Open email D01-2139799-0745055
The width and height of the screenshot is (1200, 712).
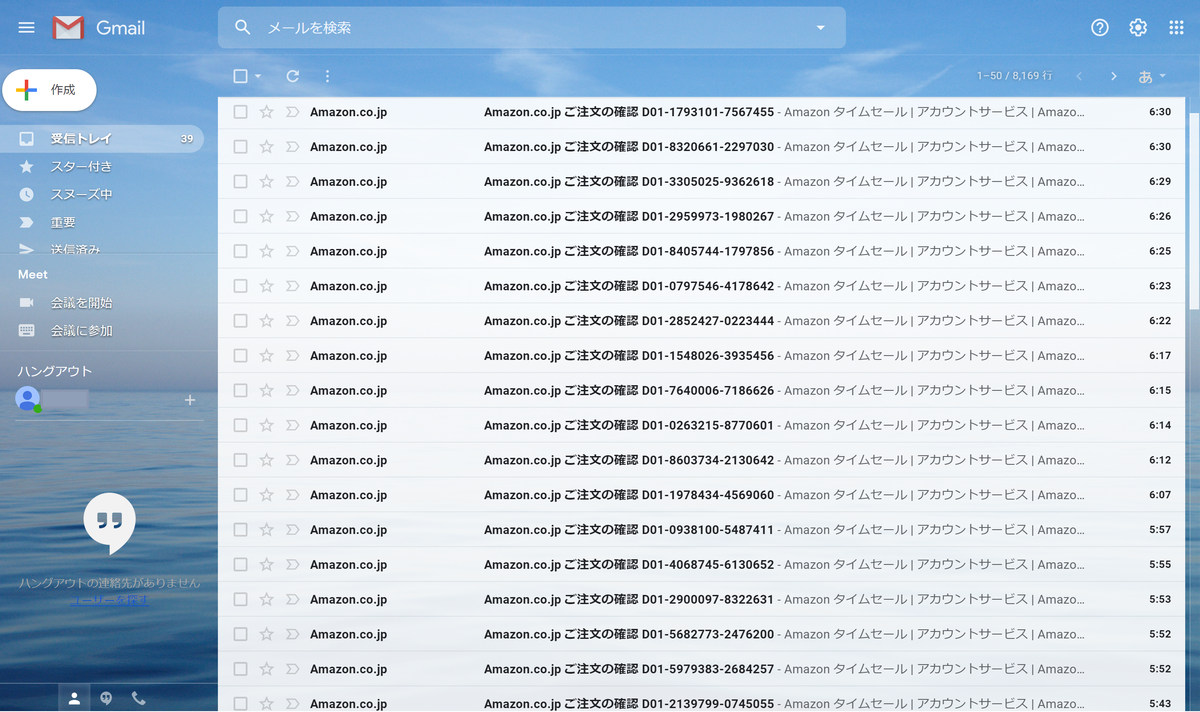(x=701, y=700)
